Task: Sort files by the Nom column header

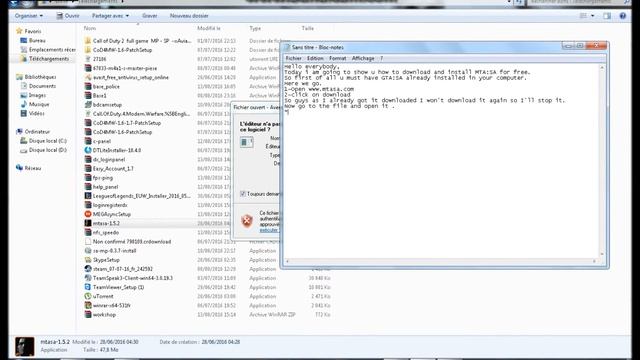Action: (90, 28)
